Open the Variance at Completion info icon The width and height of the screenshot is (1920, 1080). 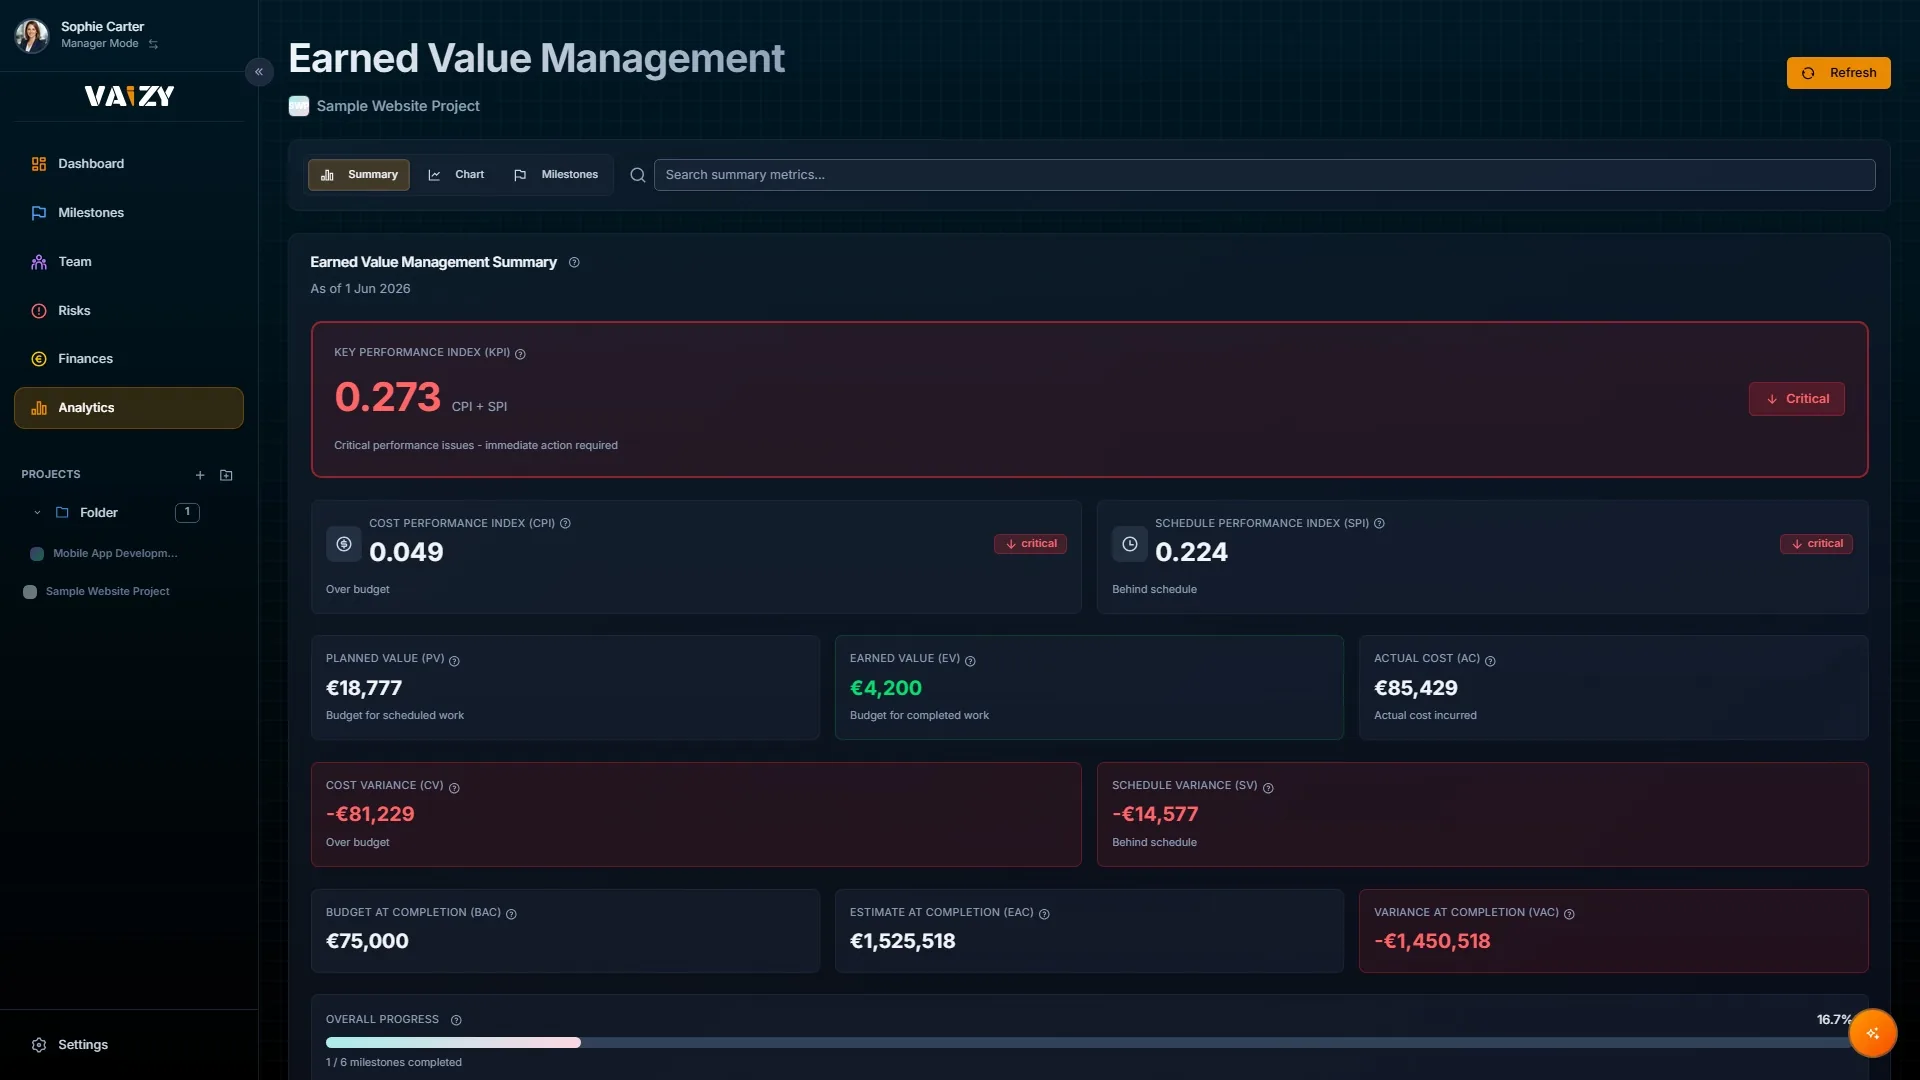1569,914
